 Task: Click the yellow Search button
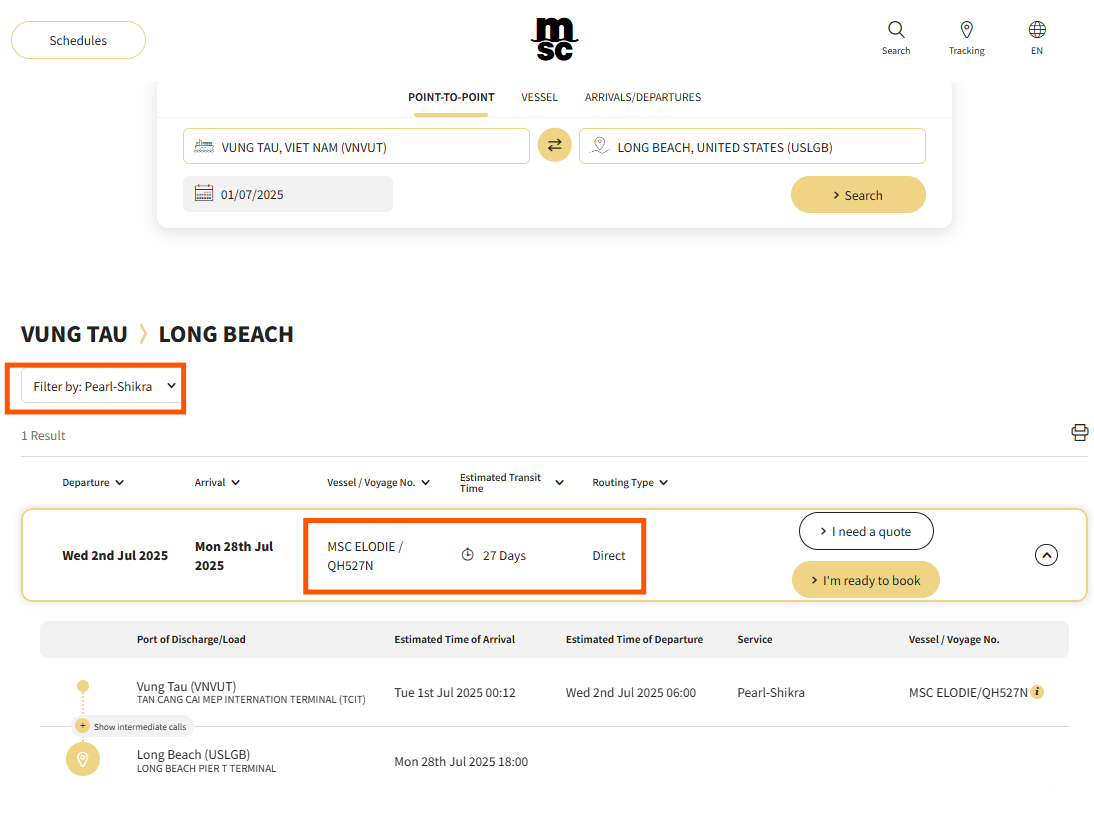click(857, 195)
